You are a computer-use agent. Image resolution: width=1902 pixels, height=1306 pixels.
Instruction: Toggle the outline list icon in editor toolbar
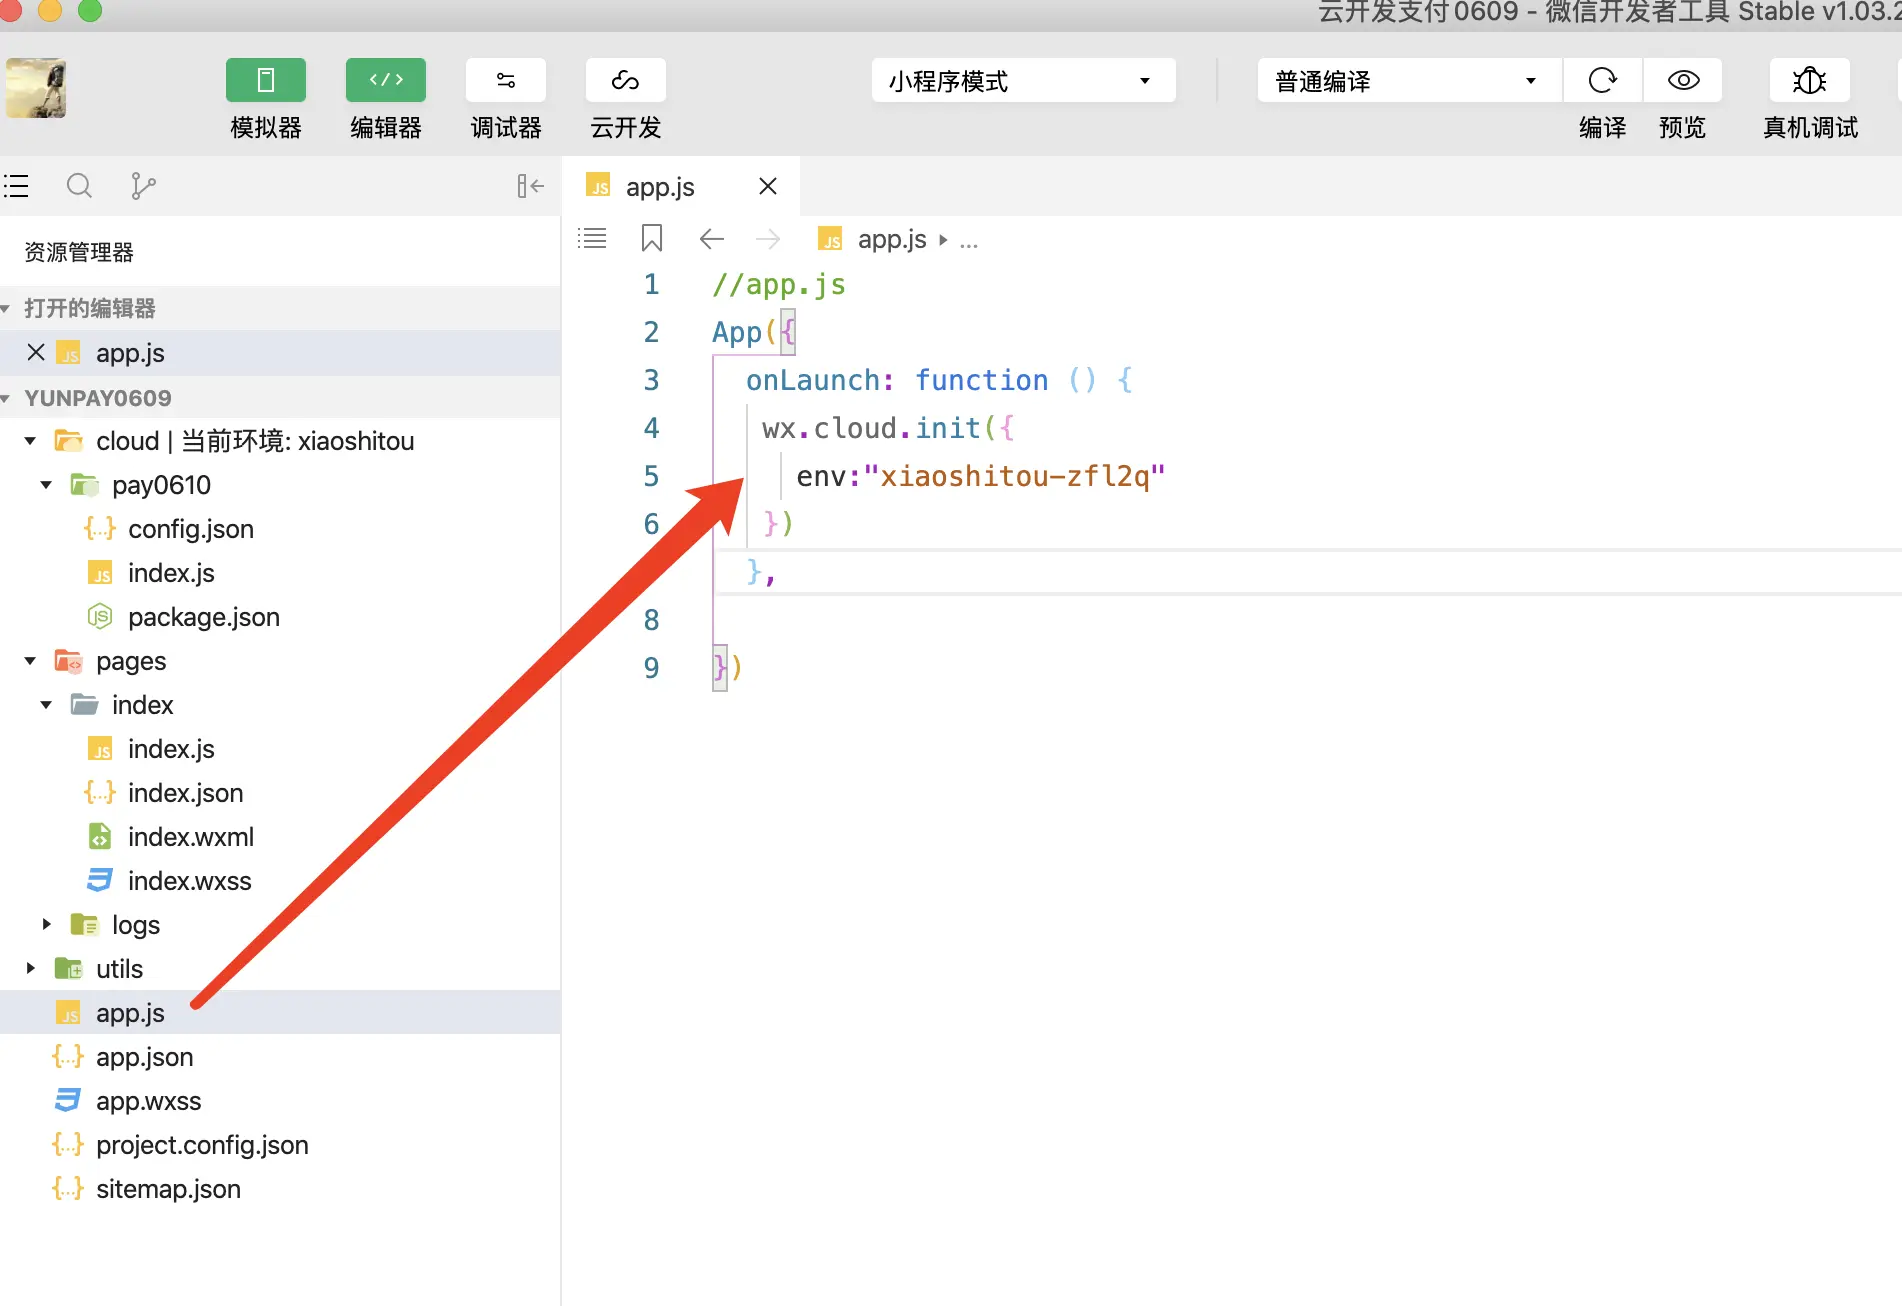(592, 239)
